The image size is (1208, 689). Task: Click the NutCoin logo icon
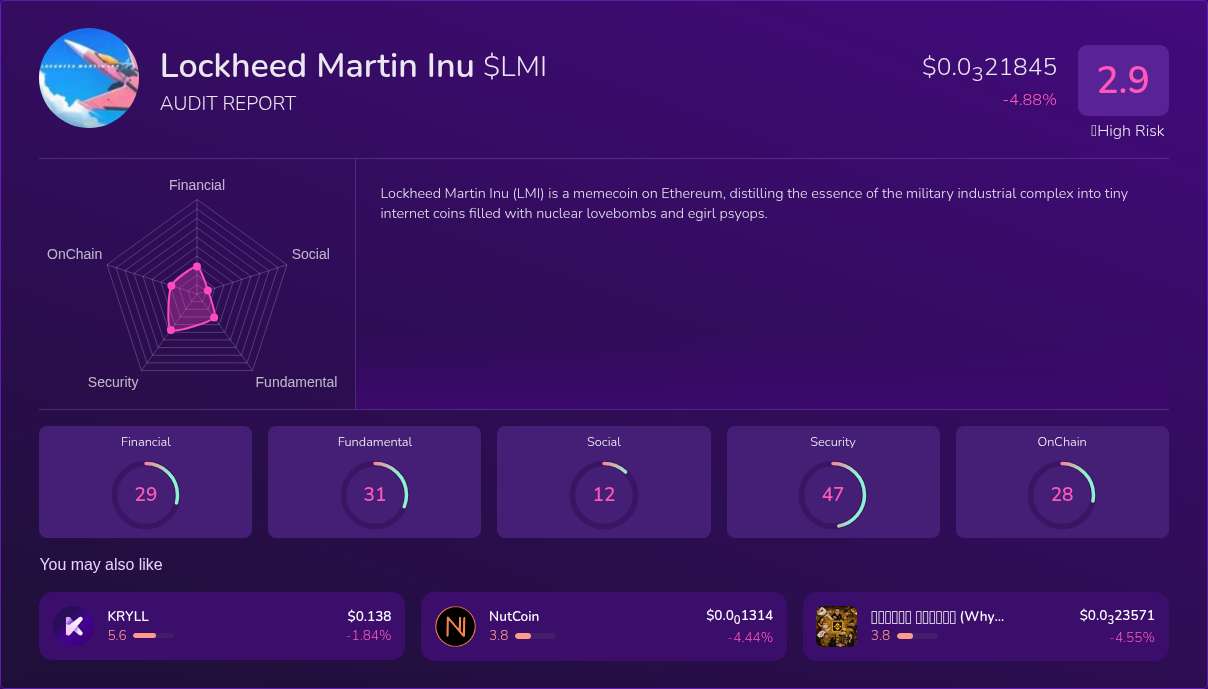(x=456, y=627)
